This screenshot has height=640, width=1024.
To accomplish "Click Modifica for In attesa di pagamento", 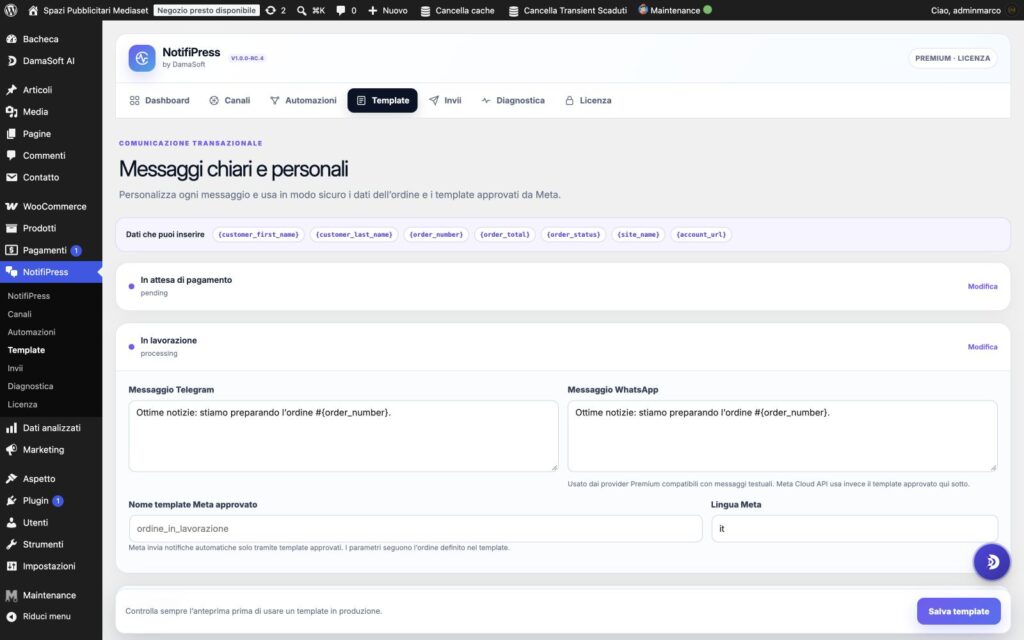I will [x=982, y=286].
